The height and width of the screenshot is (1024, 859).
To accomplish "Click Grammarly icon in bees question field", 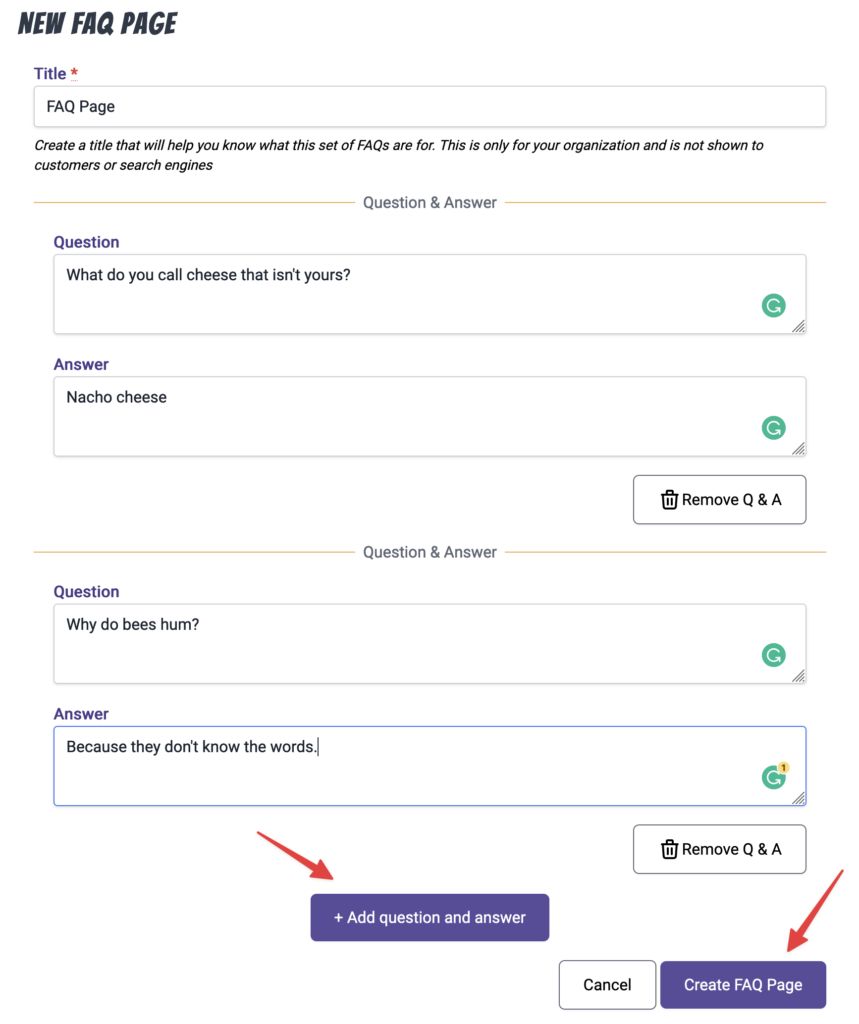I will (773, 655).
